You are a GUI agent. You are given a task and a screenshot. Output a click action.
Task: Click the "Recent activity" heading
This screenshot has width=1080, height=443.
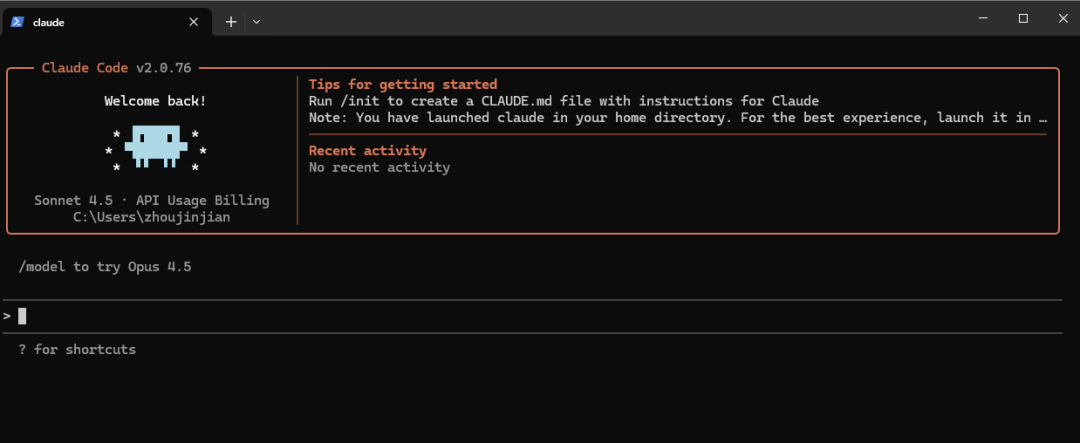click(x=368, y=151)
